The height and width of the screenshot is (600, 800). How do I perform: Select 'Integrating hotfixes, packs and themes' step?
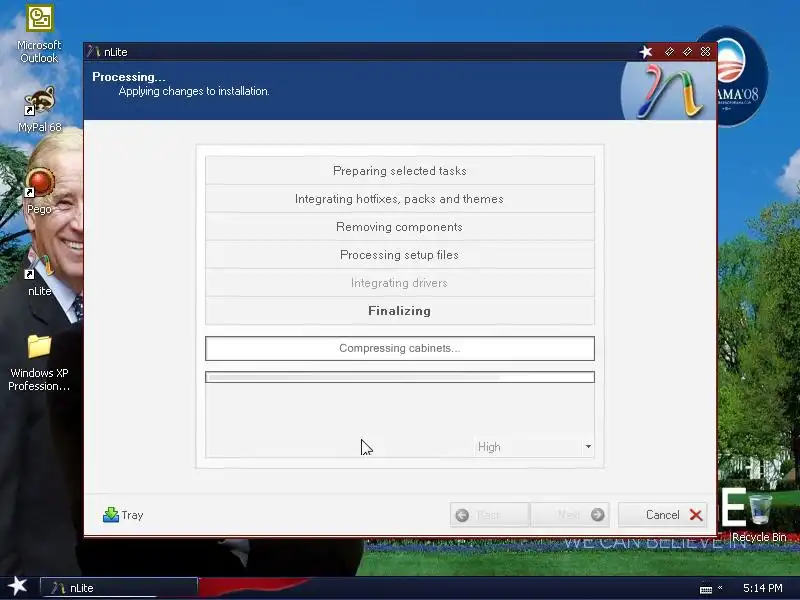pos(399,199)
